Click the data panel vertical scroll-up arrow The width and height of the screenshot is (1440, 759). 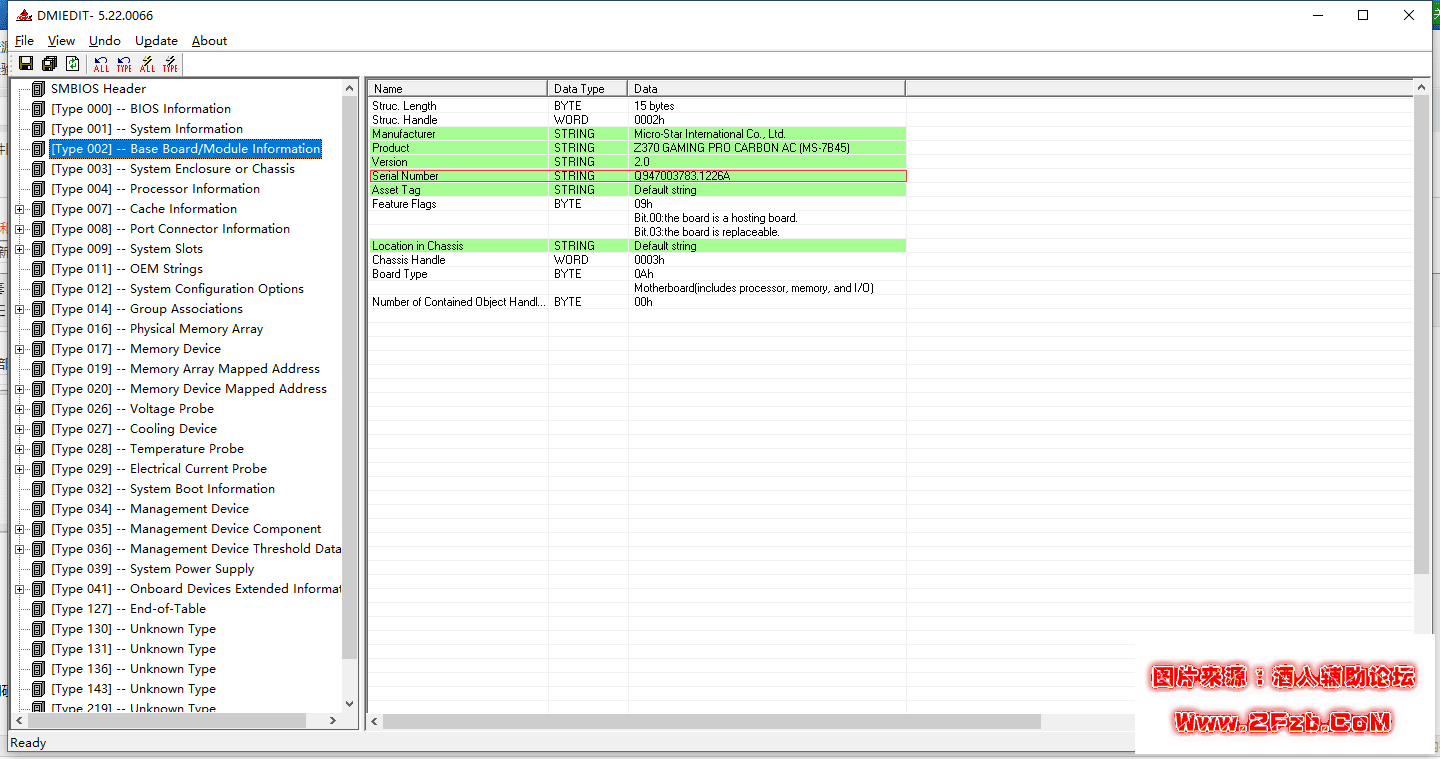(x=1423, y=89)
